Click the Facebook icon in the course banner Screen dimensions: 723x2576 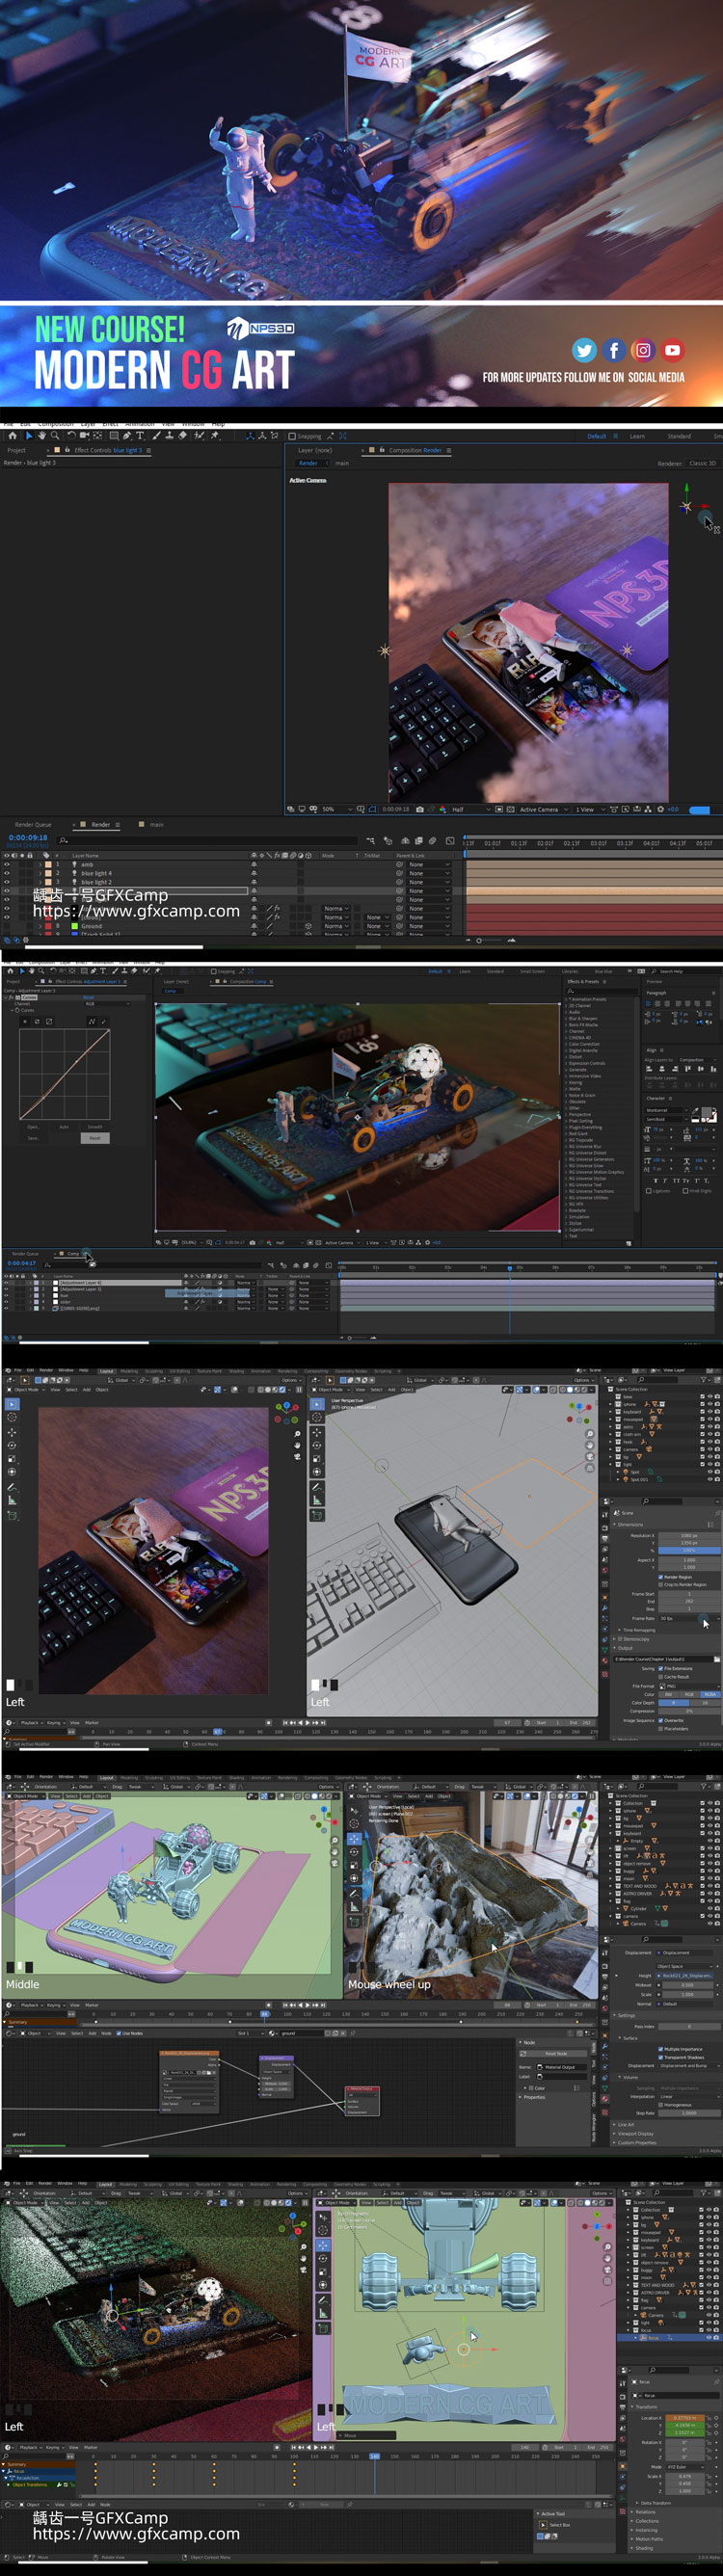click(x=614, y=350)
